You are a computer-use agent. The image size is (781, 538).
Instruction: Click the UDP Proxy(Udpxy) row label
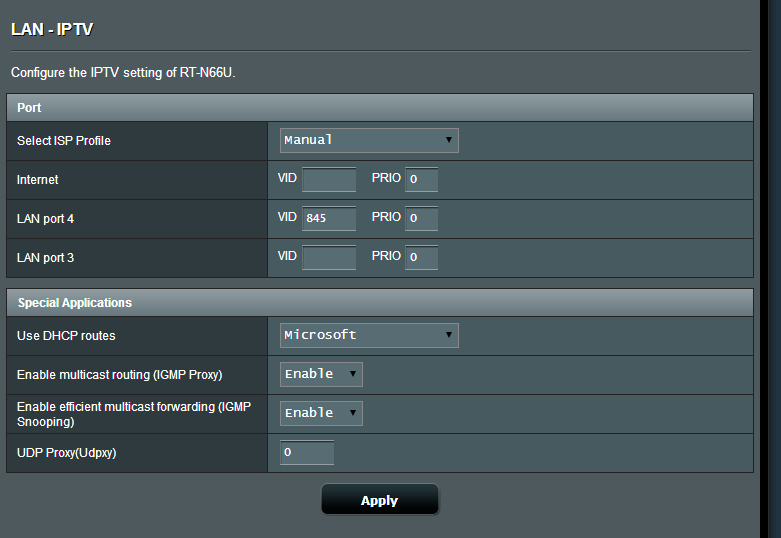pyautogui.click(x=66, y=454)
